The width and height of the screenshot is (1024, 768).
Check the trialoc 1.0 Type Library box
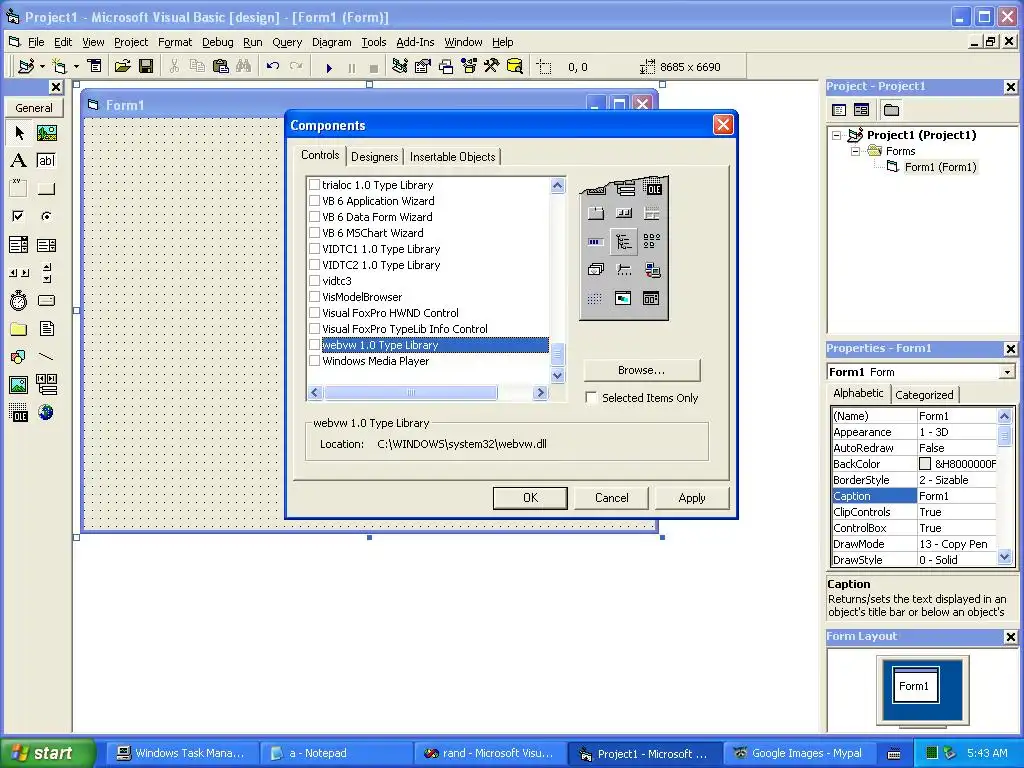tap(315, 185)
